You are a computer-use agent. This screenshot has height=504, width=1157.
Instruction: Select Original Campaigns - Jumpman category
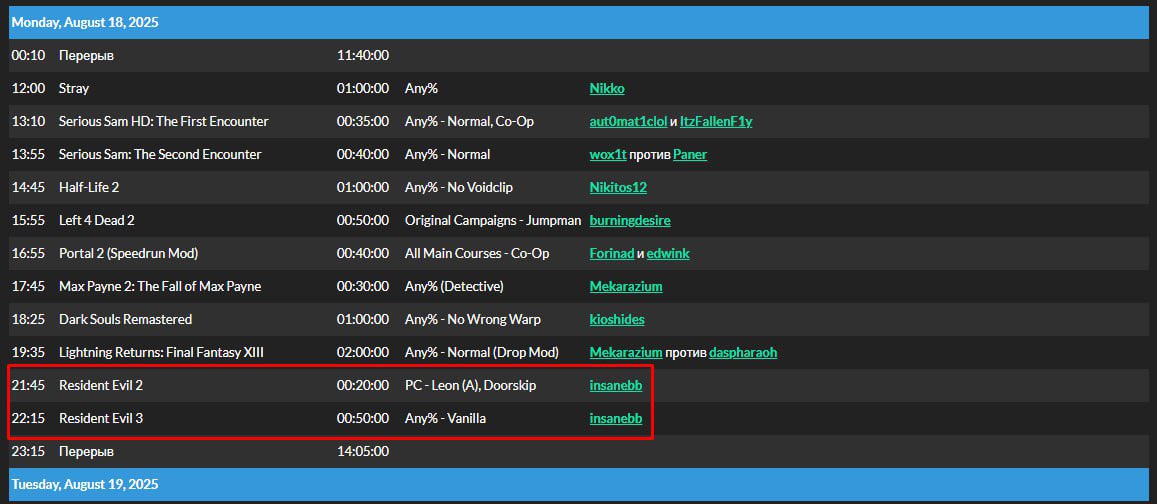[491, 221]
